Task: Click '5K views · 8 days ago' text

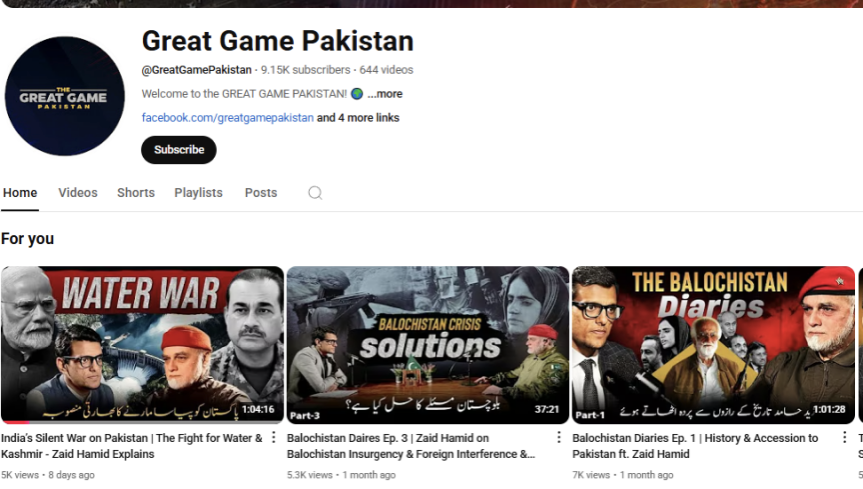Action: pyautogui.click(x=48, y=475)
